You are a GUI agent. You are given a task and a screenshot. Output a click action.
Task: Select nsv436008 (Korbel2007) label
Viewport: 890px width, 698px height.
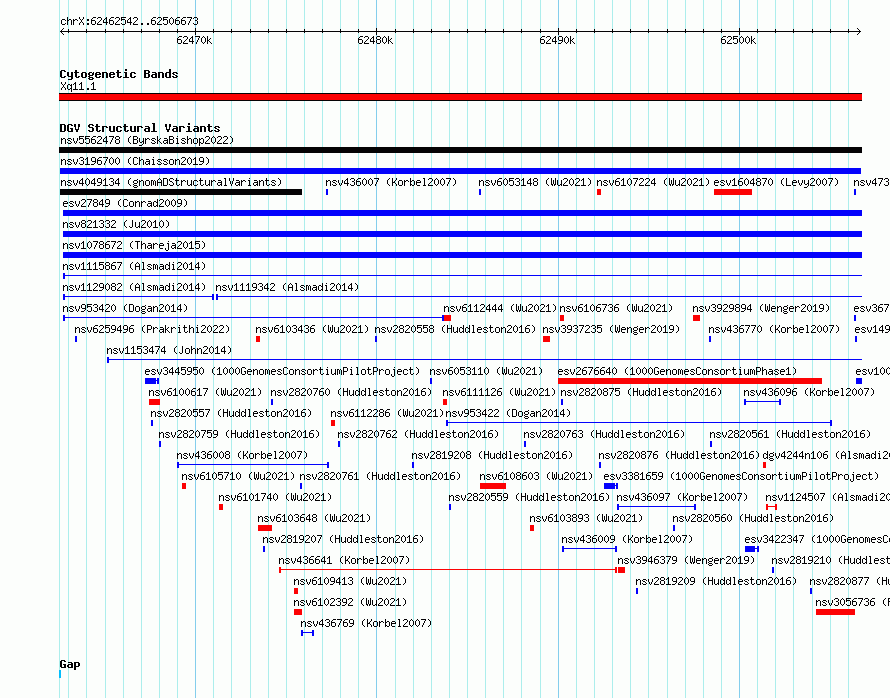pos(242,455)
